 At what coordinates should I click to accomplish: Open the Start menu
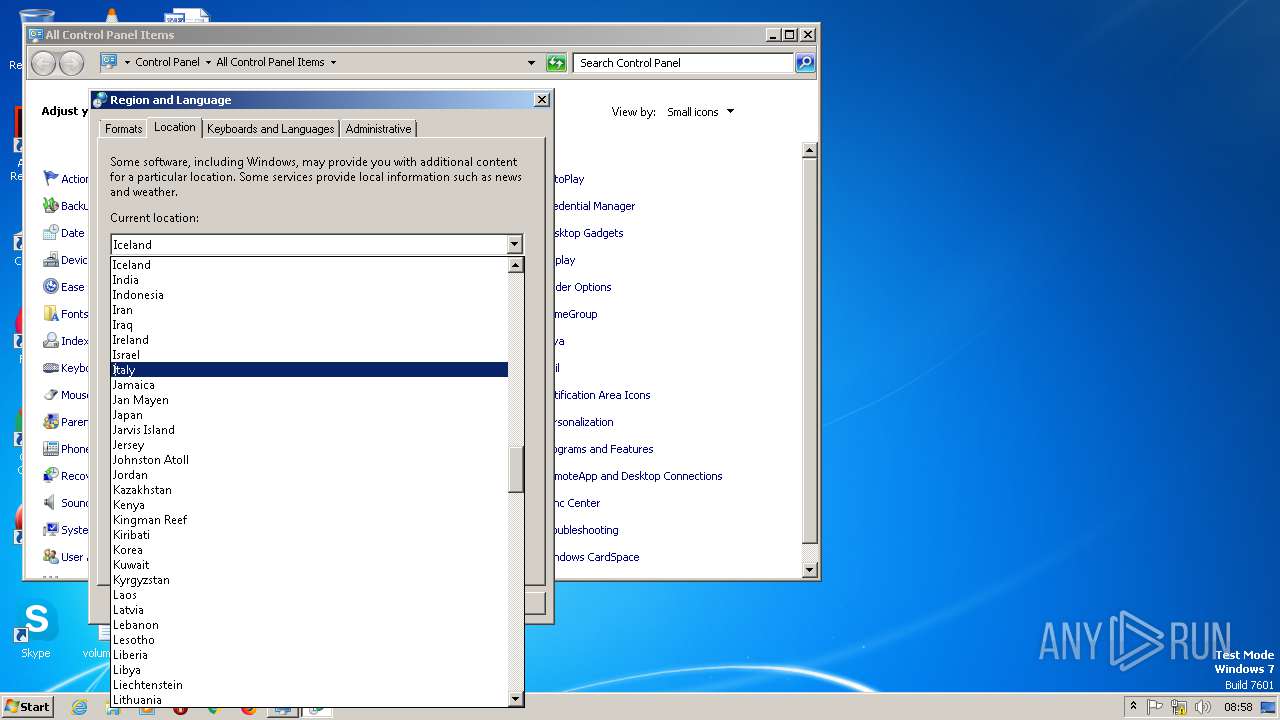(27, 706)
